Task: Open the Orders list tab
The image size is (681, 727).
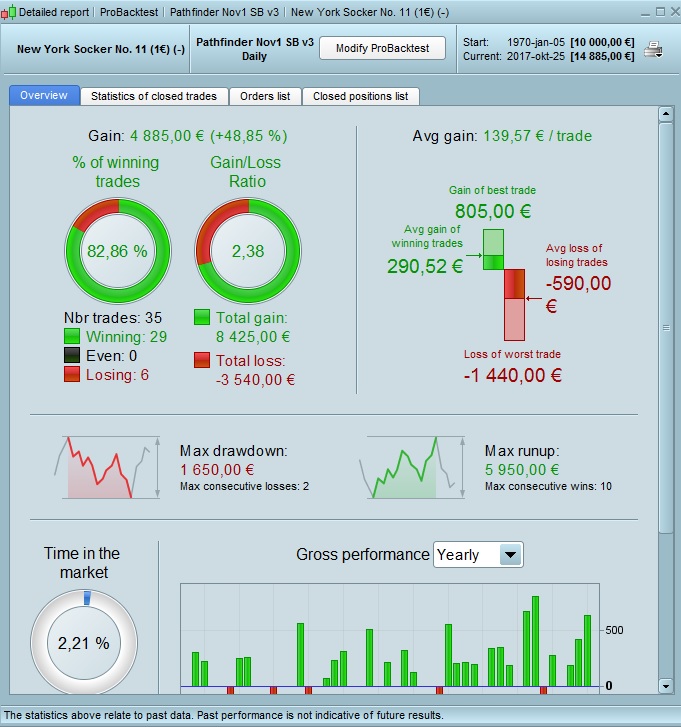Action: (x=265, y=96)
